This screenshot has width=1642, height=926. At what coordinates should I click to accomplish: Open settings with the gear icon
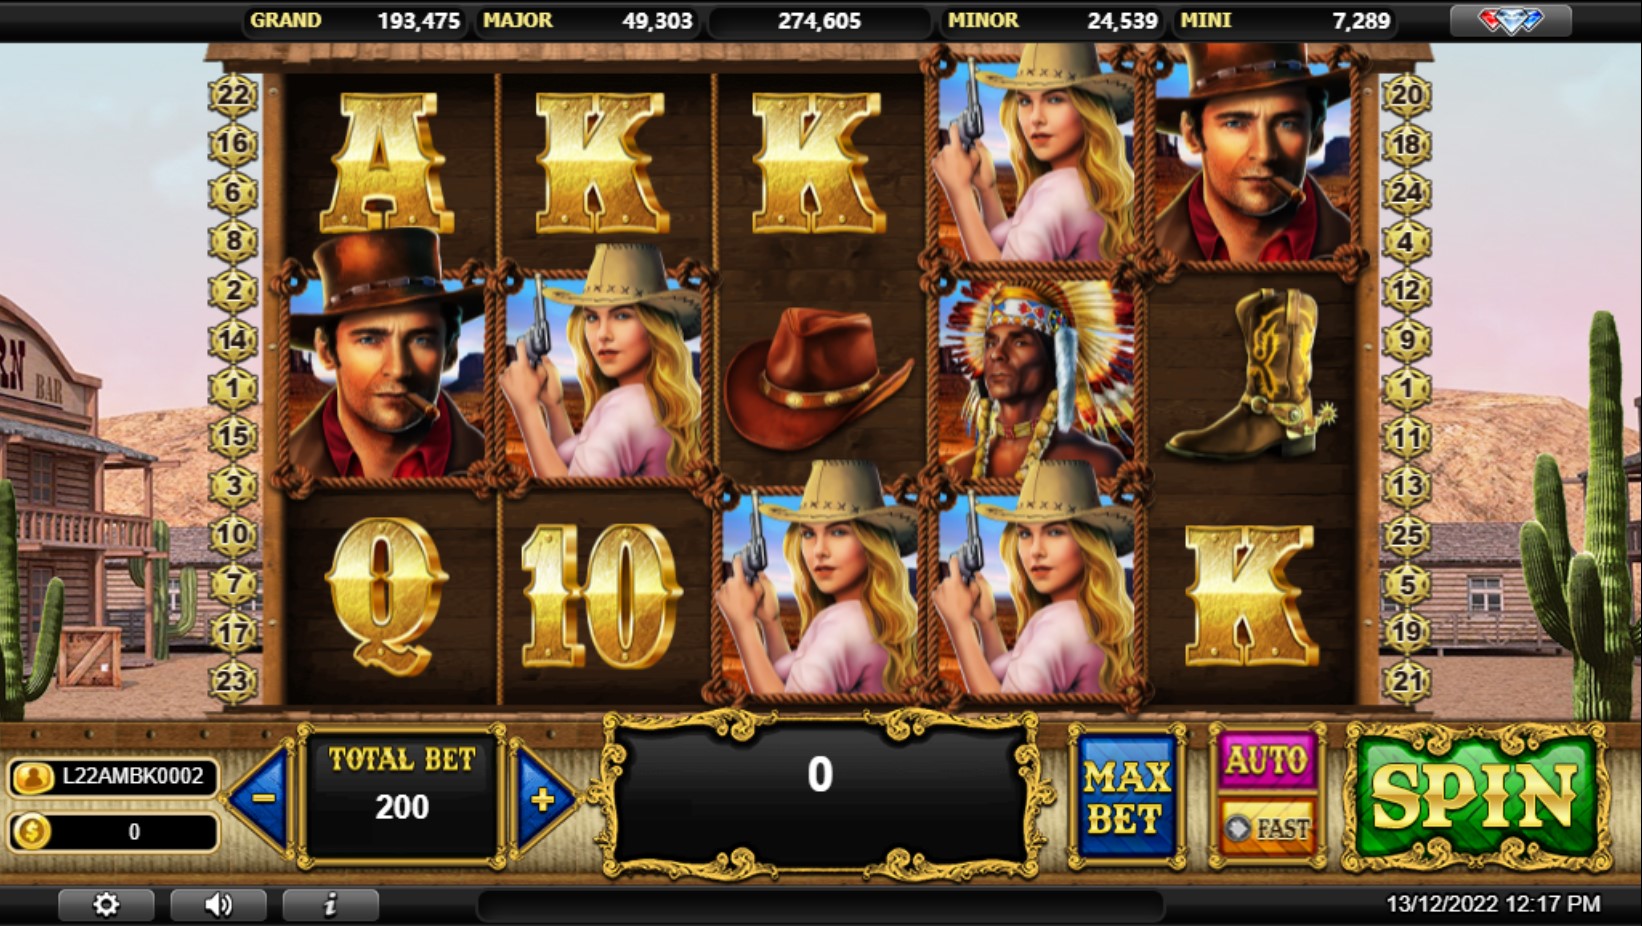point(106,904)
